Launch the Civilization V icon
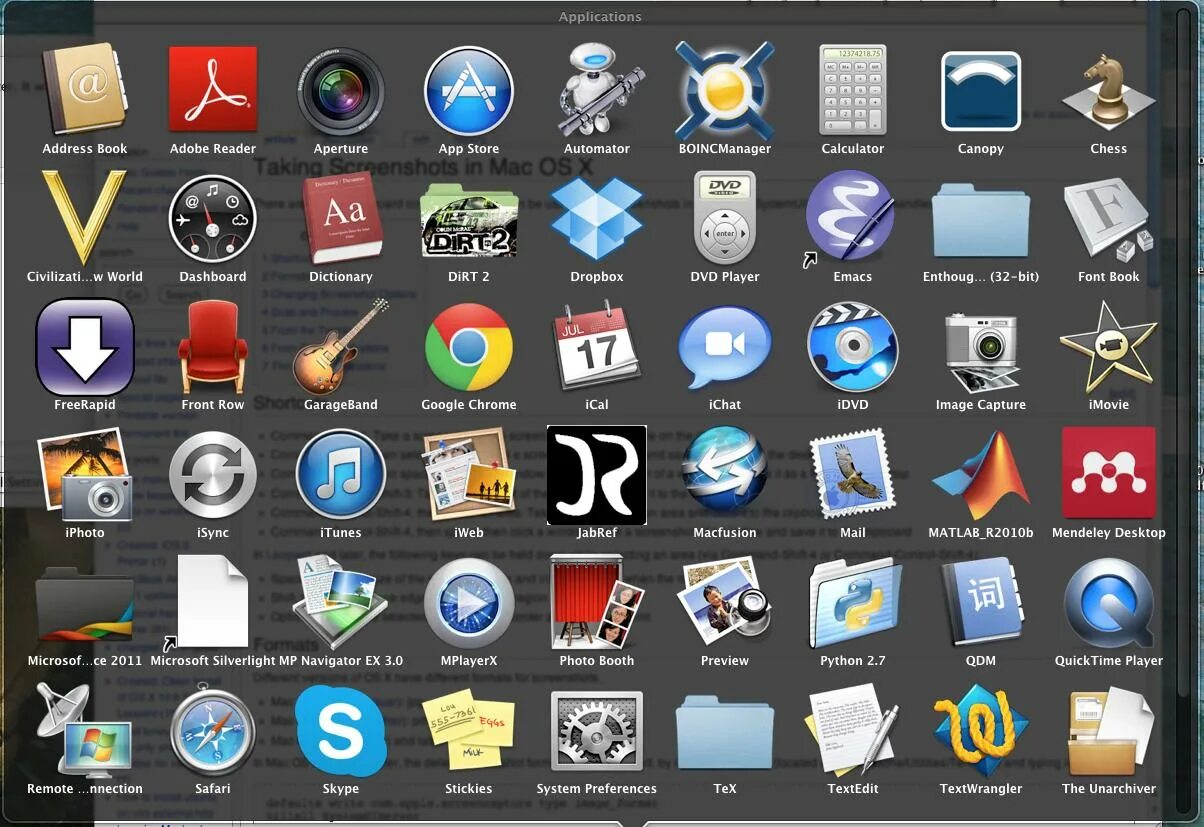The image size is (1204, 827). 85,217
